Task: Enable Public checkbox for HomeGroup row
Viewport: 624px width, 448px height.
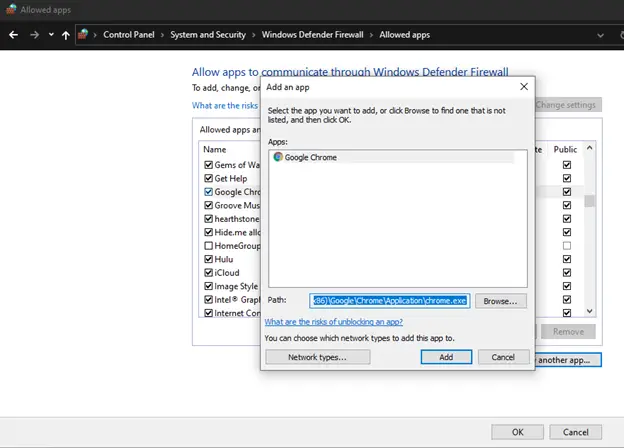Action: (x=567, y=245)
